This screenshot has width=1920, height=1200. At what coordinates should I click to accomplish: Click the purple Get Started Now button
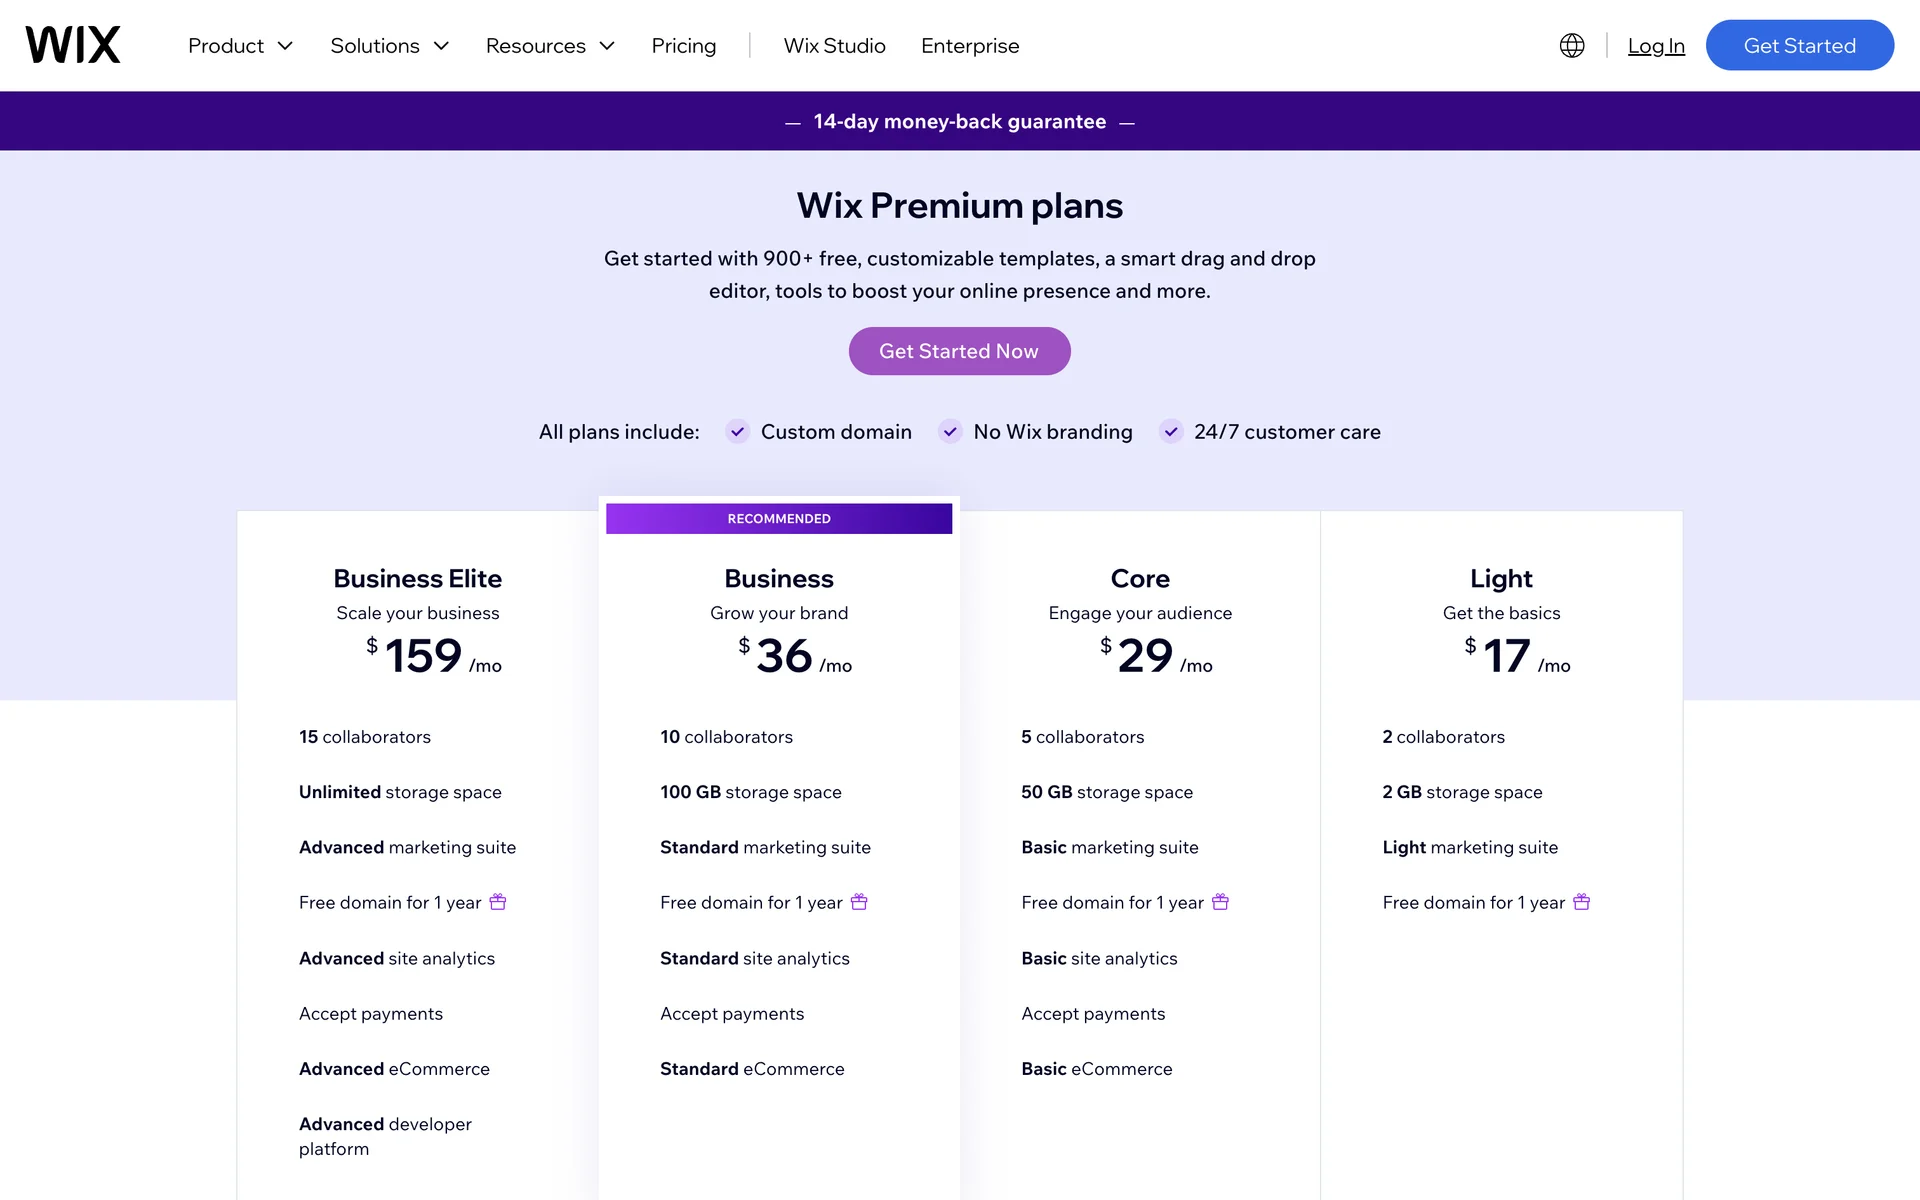point(959,351)
